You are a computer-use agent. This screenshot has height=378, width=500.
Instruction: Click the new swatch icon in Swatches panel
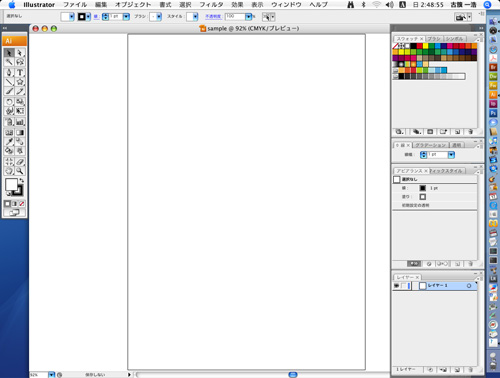458,132
